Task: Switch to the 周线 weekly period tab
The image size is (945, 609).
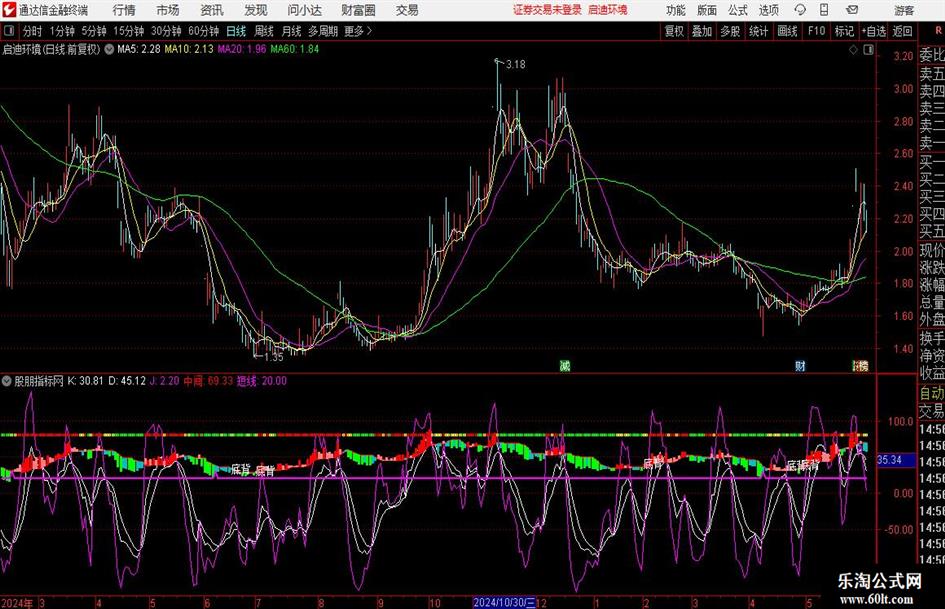Action: (x=264, y=31)
